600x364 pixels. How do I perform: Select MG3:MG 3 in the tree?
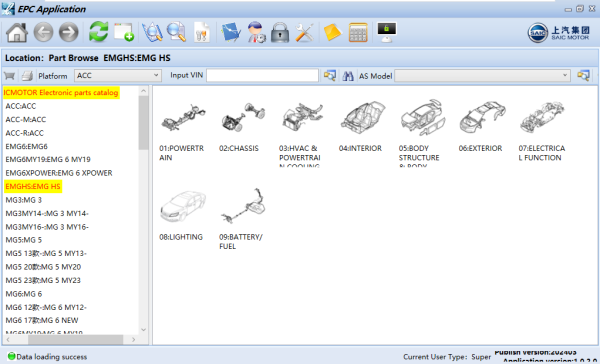pos(23,200)
